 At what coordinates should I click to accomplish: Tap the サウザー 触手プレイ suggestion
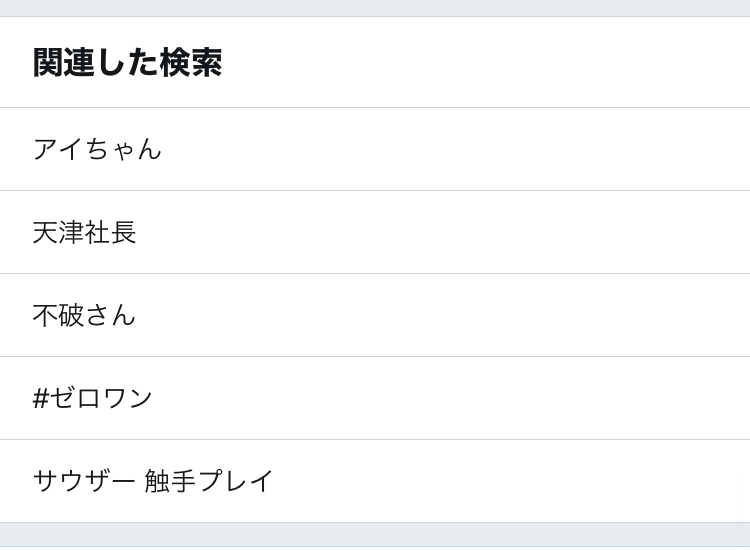point(153,481)
